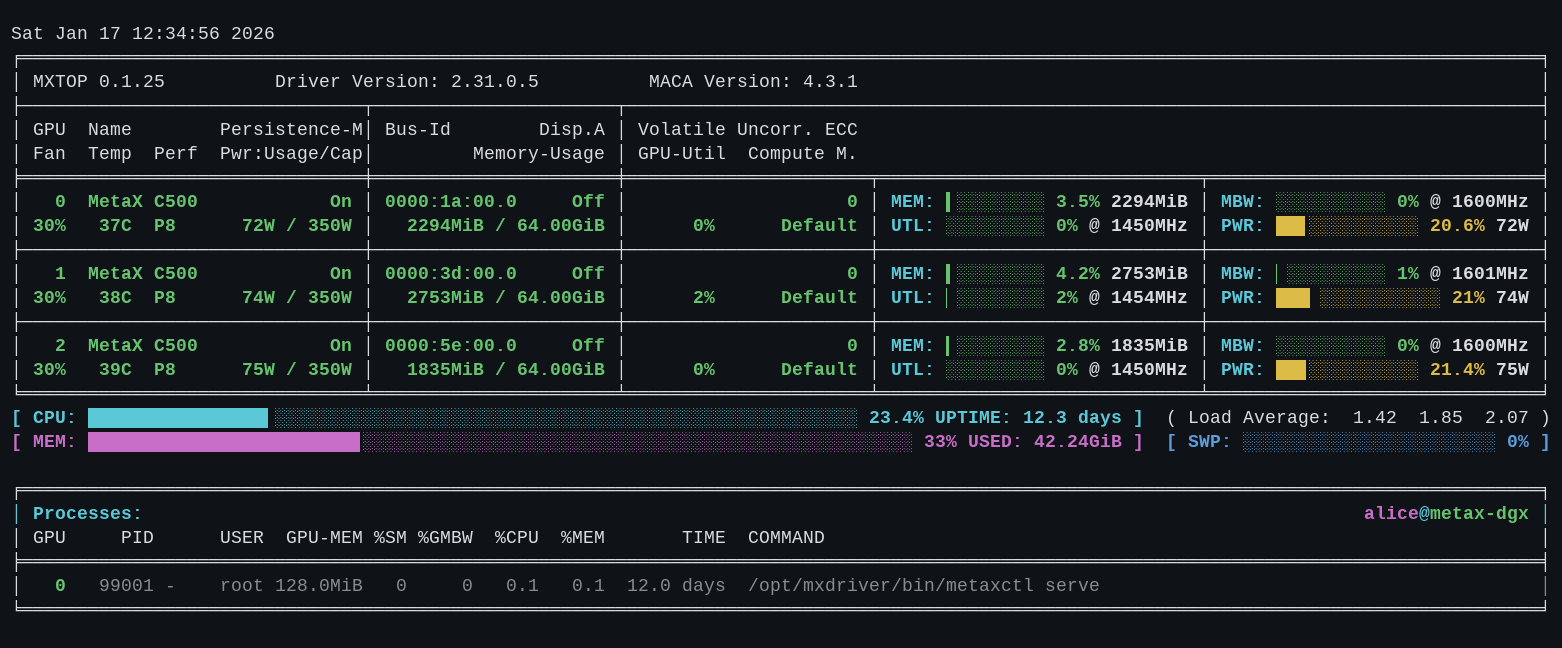
Task: Click the Compute M. column header
Action: coord(803,154)
